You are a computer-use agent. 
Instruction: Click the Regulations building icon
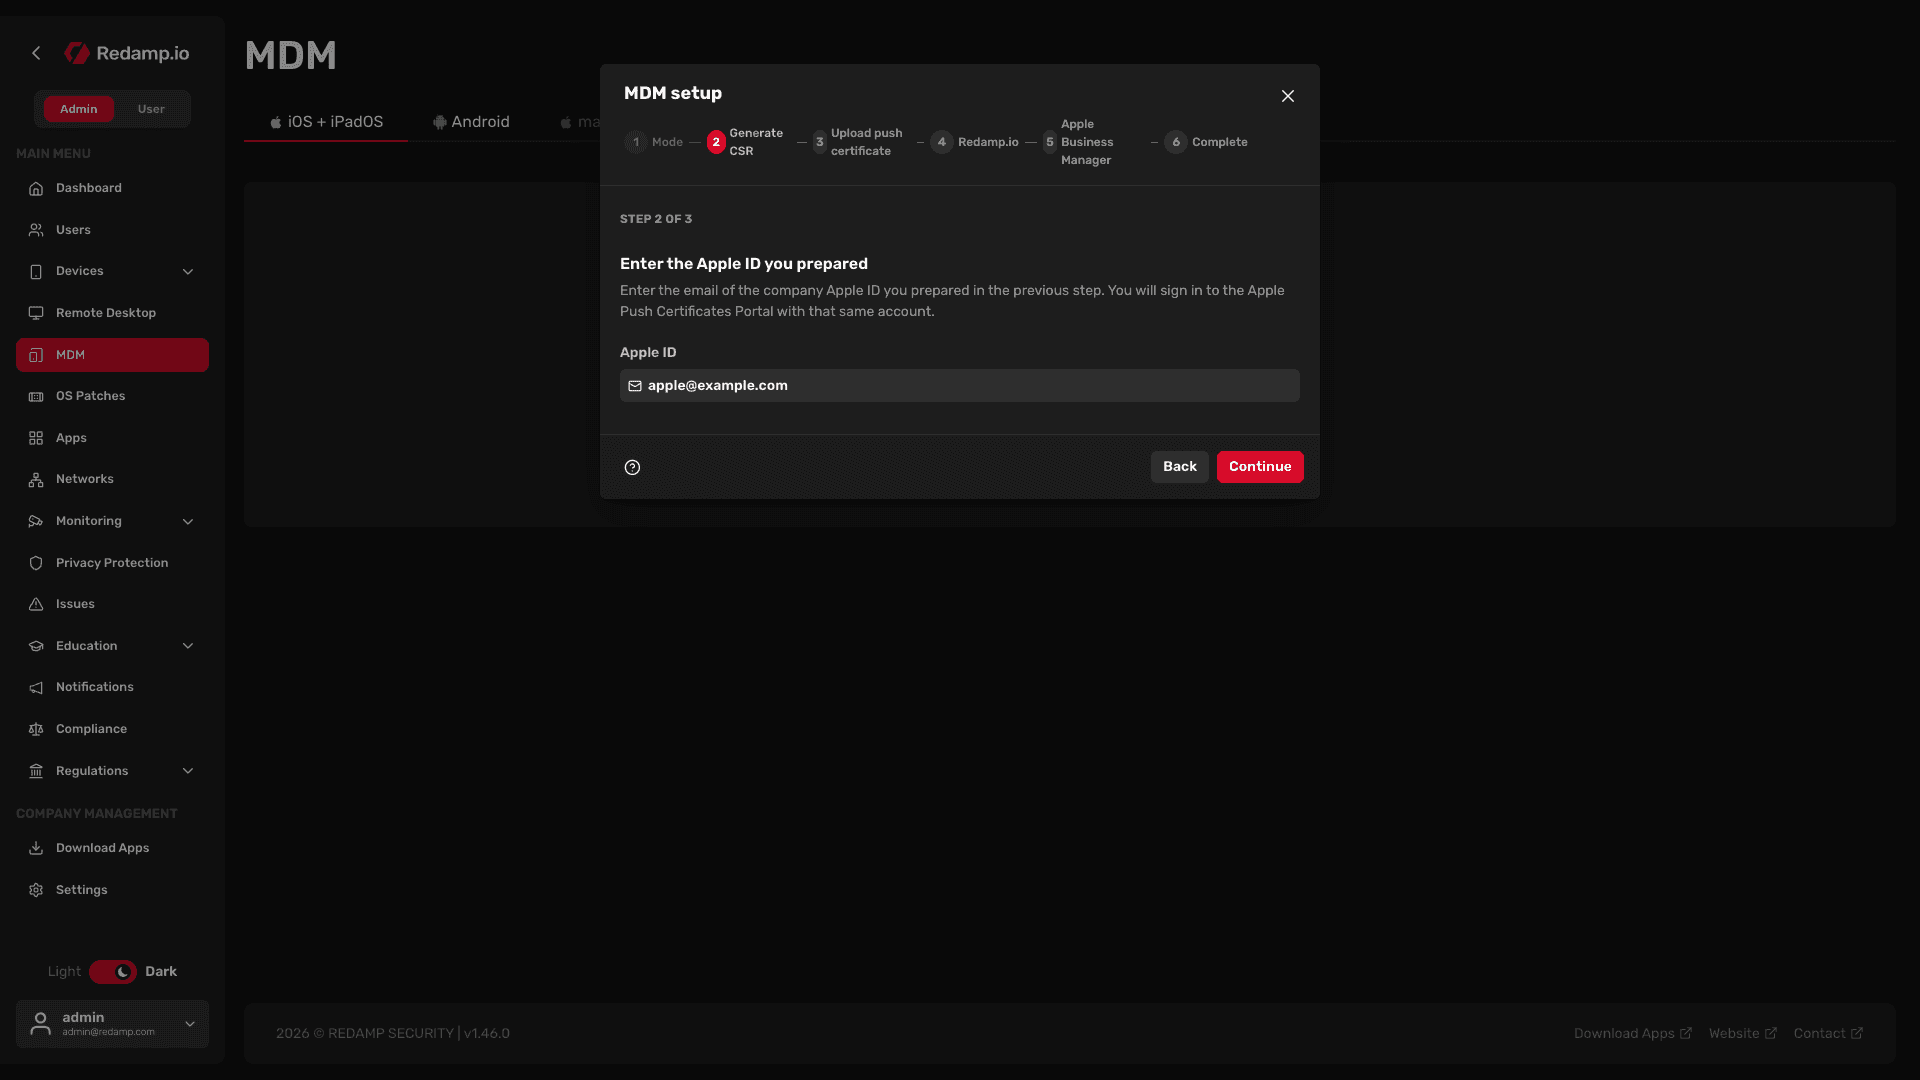[36, 771]
